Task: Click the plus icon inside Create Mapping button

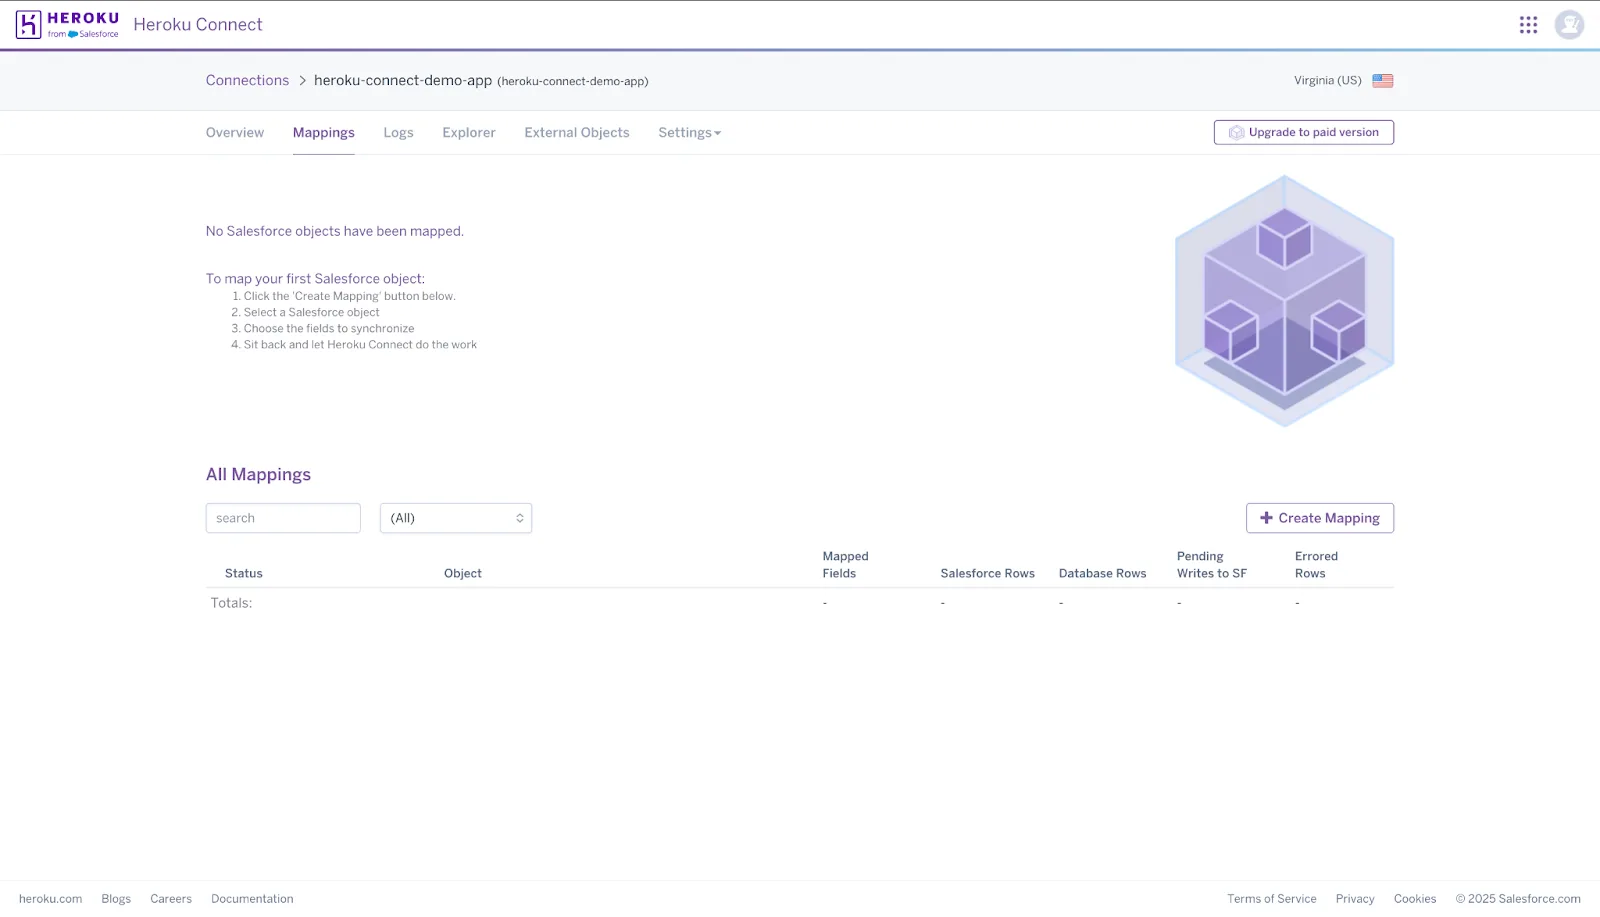Action: coord(1266,518)
